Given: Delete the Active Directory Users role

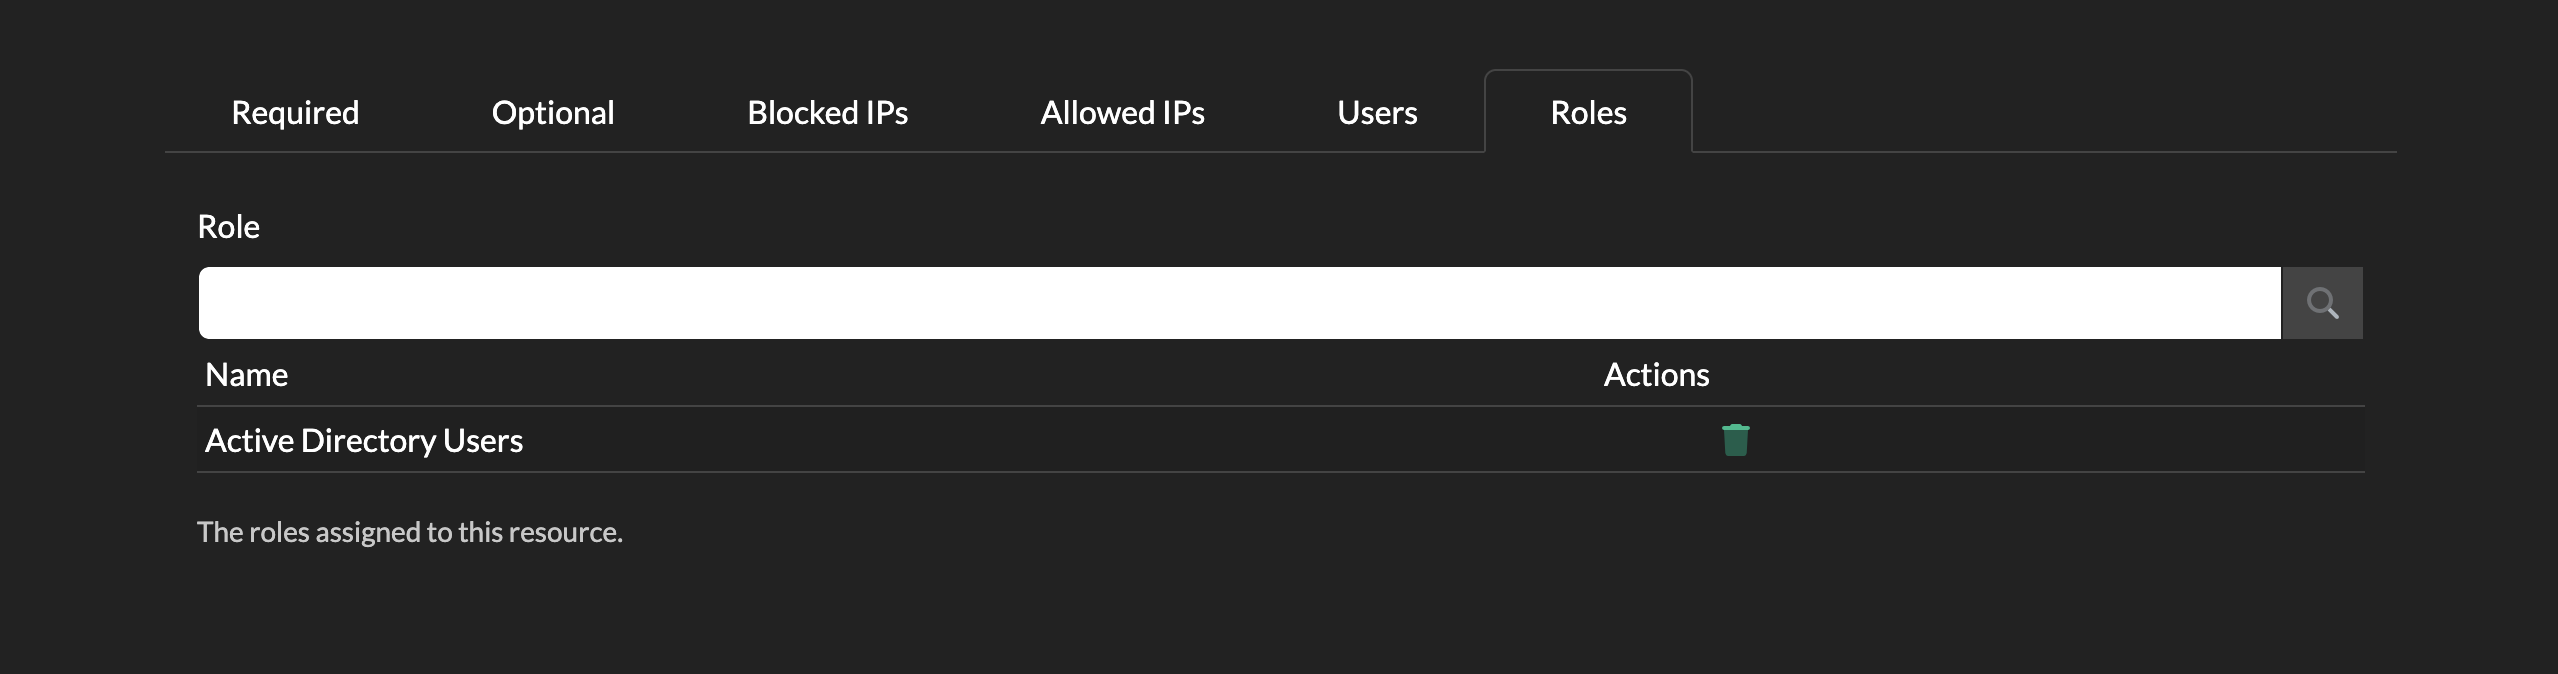Looking at the screenshot, I should click(1735, 440).
